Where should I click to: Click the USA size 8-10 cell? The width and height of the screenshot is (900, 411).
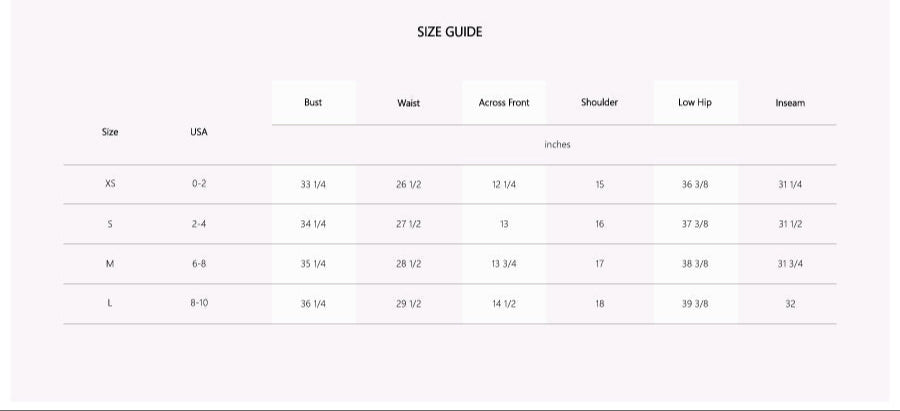(199, 303)
